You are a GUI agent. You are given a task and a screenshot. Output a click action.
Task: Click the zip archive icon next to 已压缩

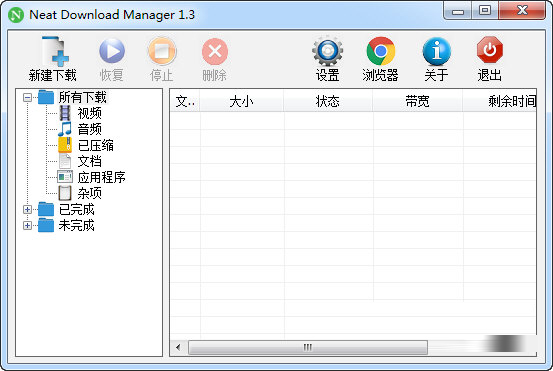[x=65, y=145]
